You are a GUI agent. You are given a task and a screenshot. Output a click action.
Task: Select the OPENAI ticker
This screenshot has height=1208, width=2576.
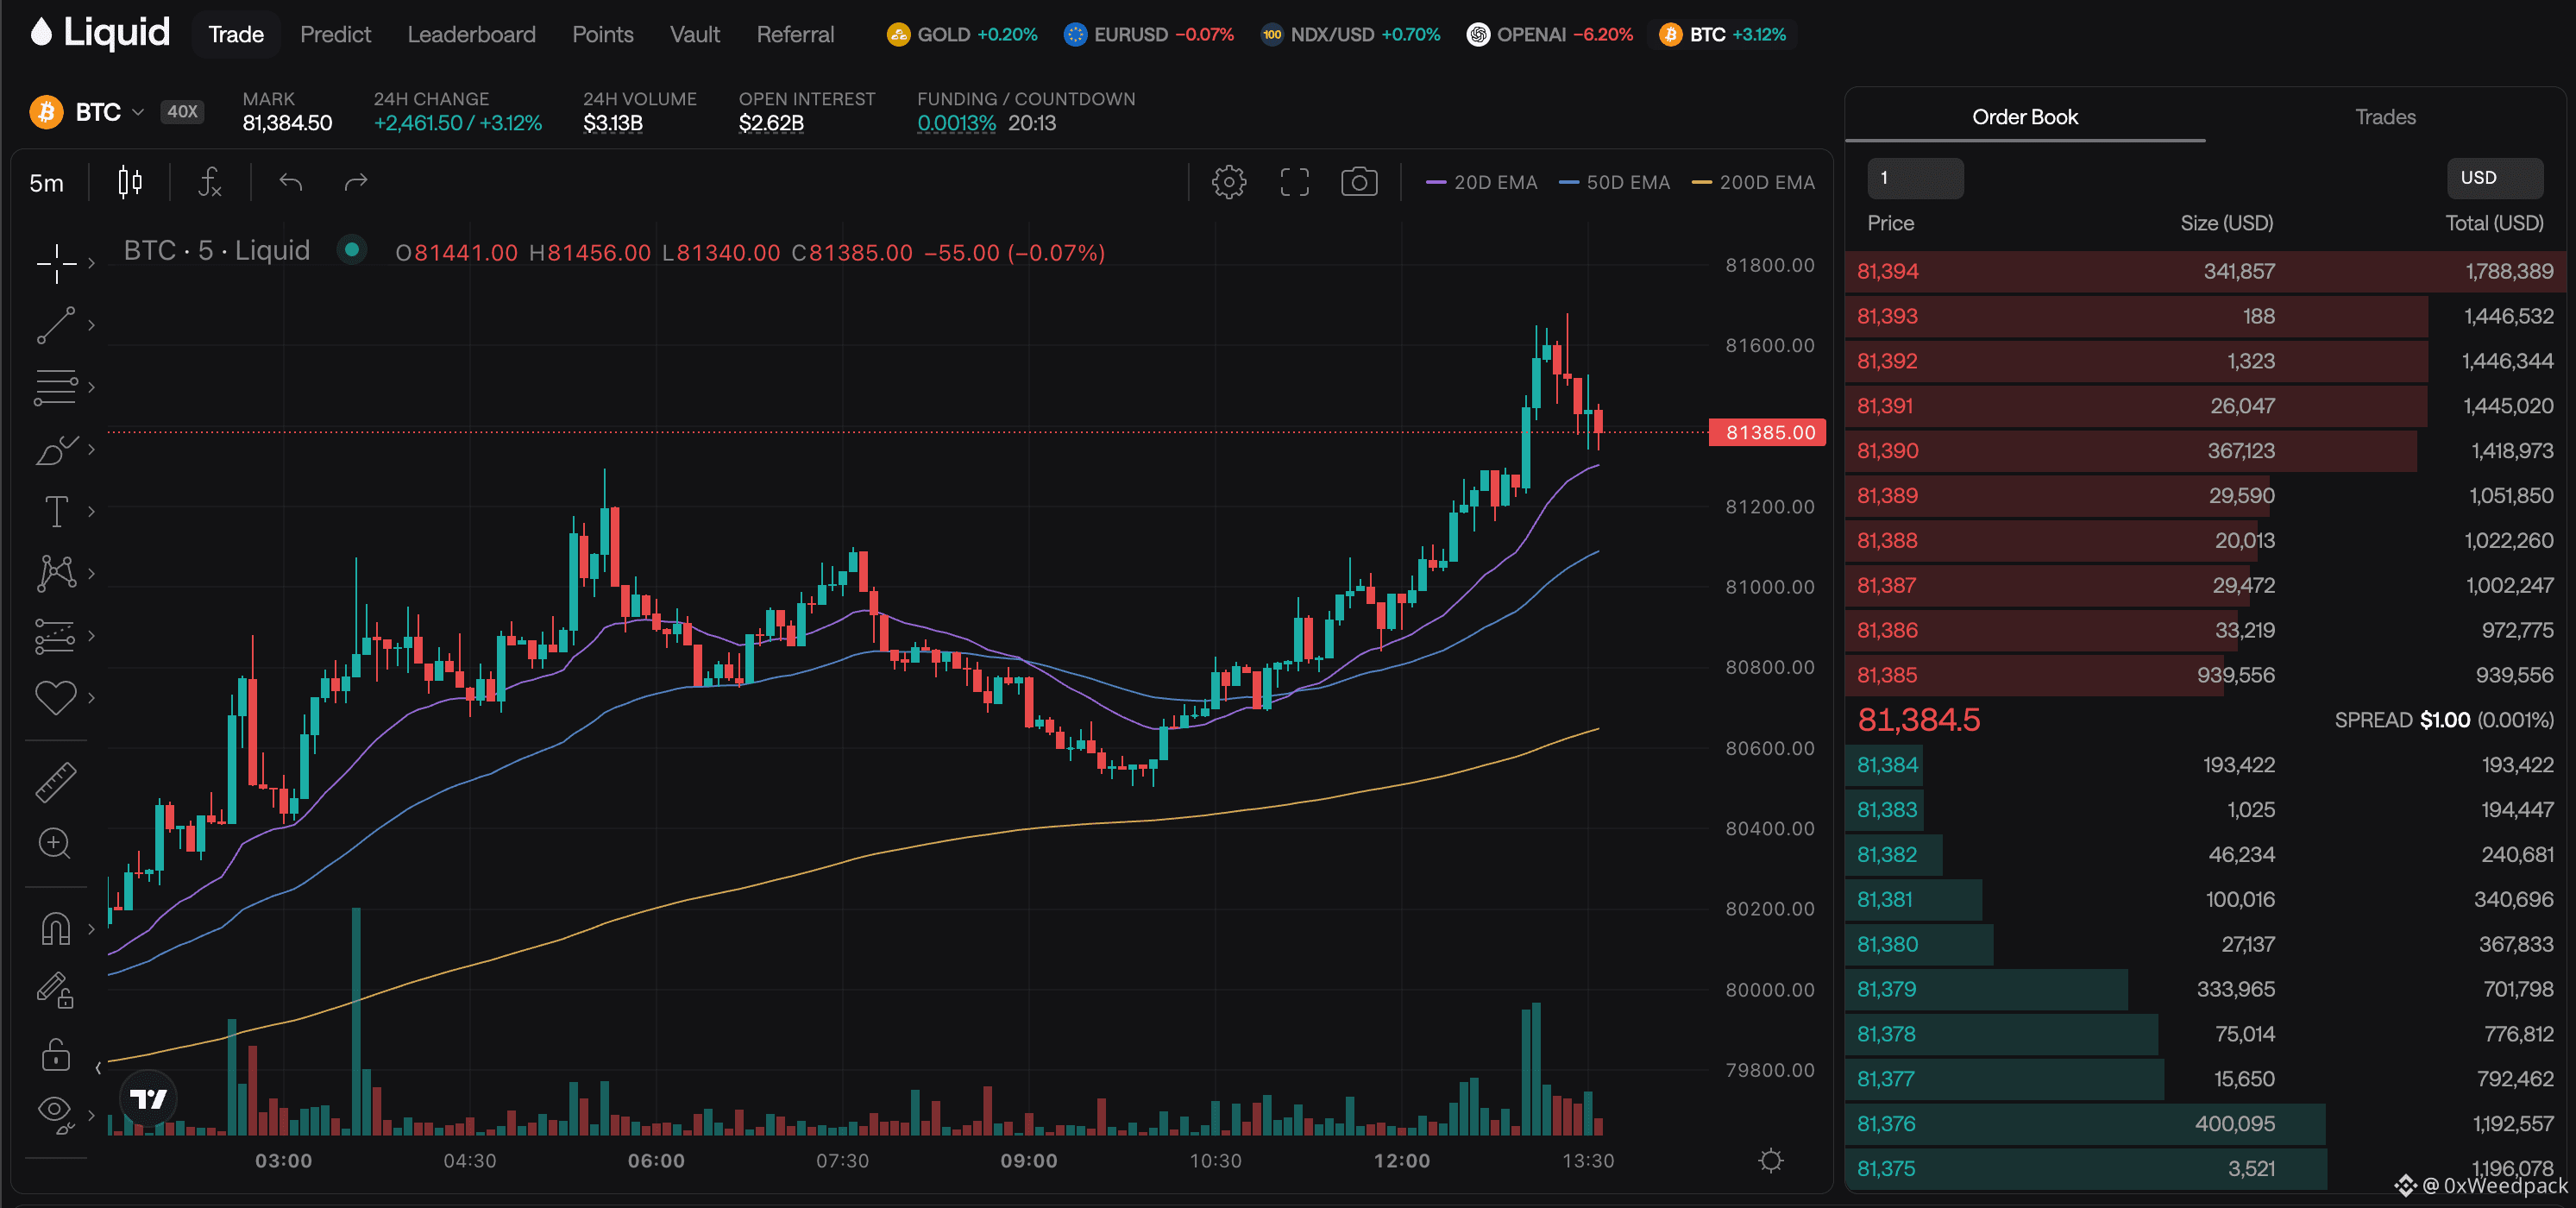tap(1549, 34)
